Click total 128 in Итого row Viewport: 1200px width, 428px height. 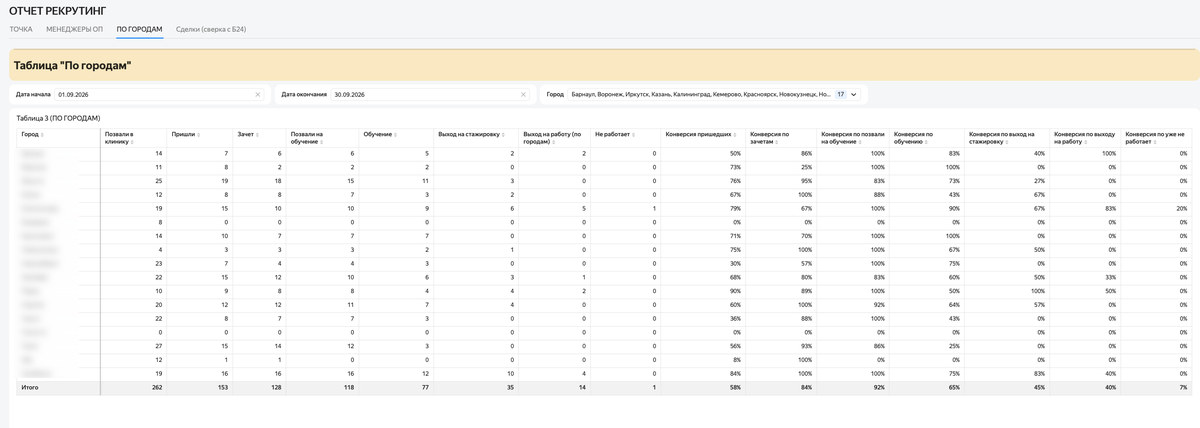click(275, 387)
